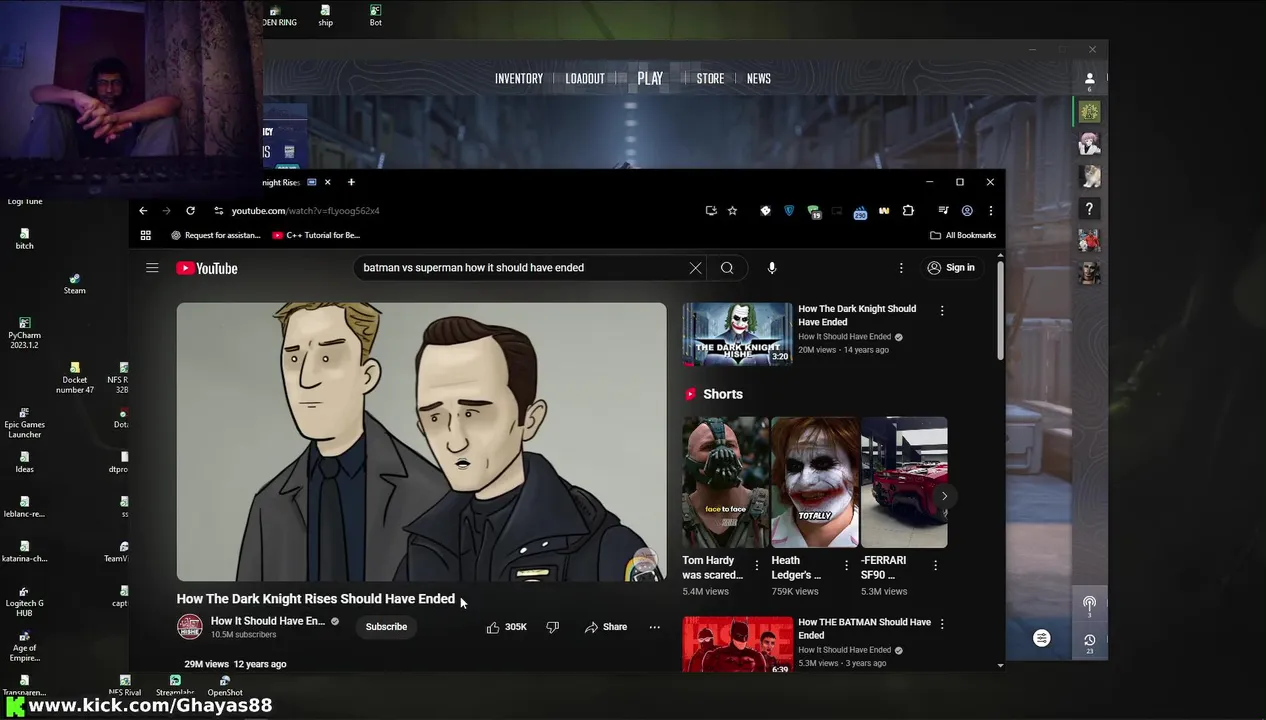The height and width of the screenshot is (720, 1266).
Task: Click the browser address bar URL
Action: click(305, 211)
